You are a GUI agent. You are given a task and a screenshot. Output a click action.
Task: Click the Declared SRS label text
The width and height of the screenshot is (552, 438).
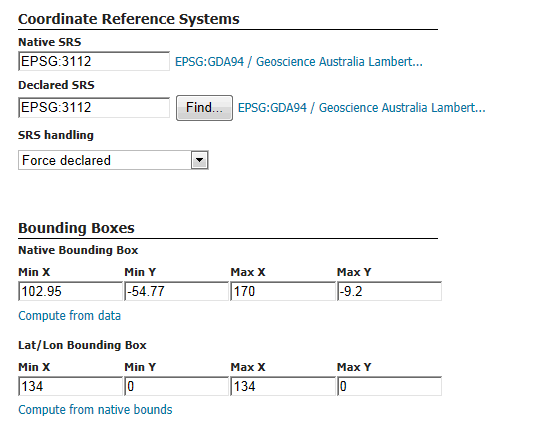pos(56,85)
